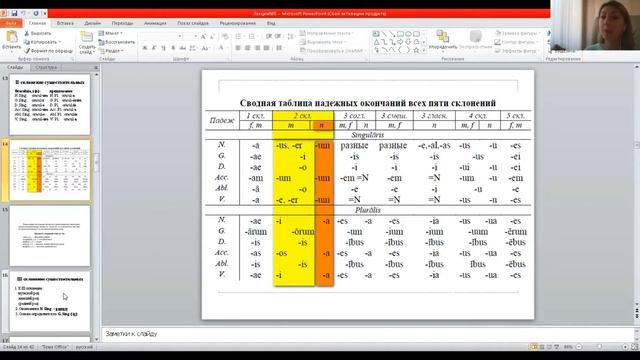Viewport: 640px width, 360px height.
Task: Select the triangle shape in gallery
Action: (376, 42)
